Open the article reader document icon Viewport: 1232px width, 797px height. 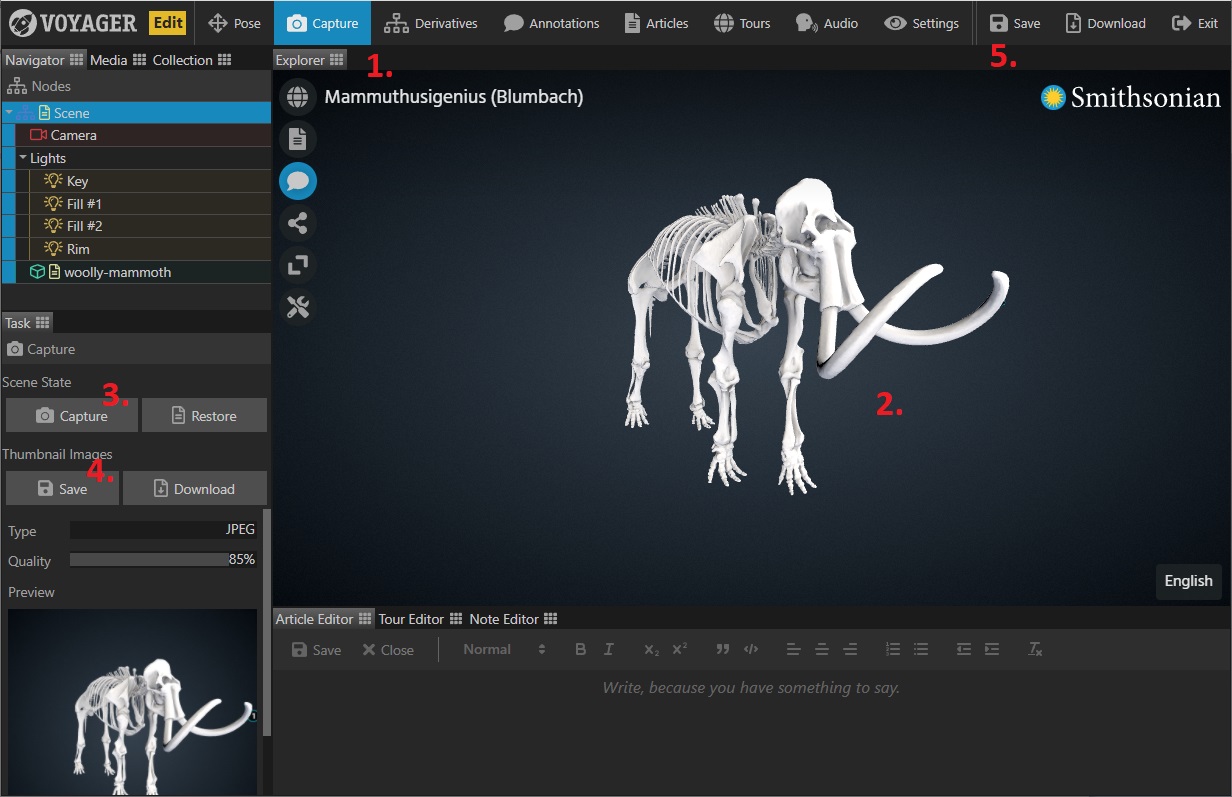pos(297,139)
